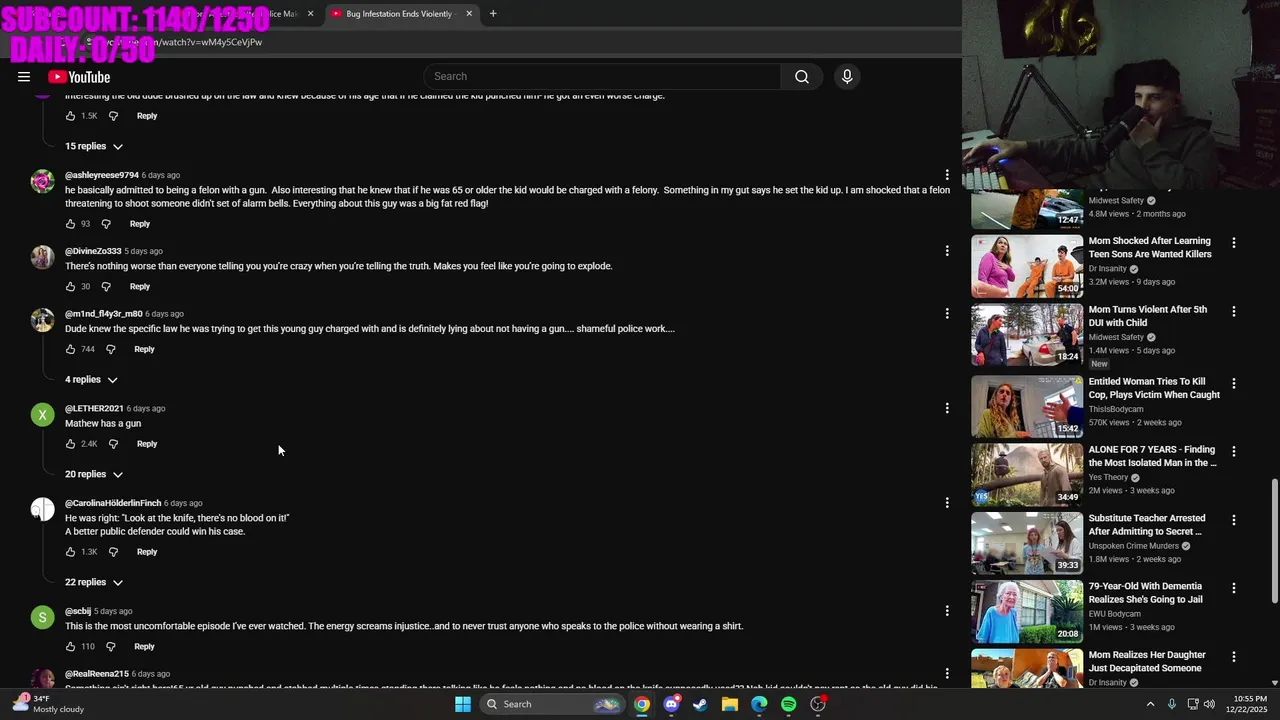
Task: Open more options for 'ALONE FOR 7 YEARS' video
Action: [x=1234, y=452]
